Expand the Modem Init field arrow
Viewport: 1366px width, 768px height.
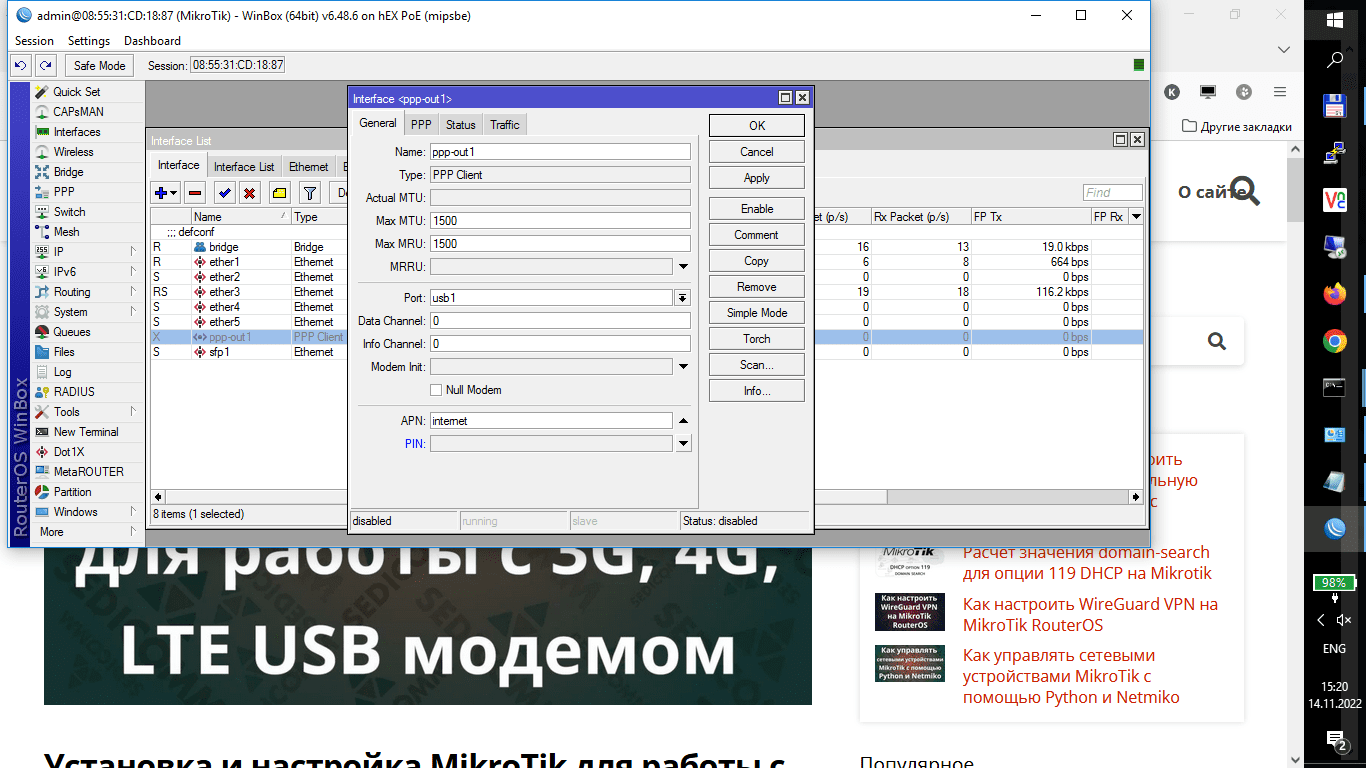(x=684, y=367)
